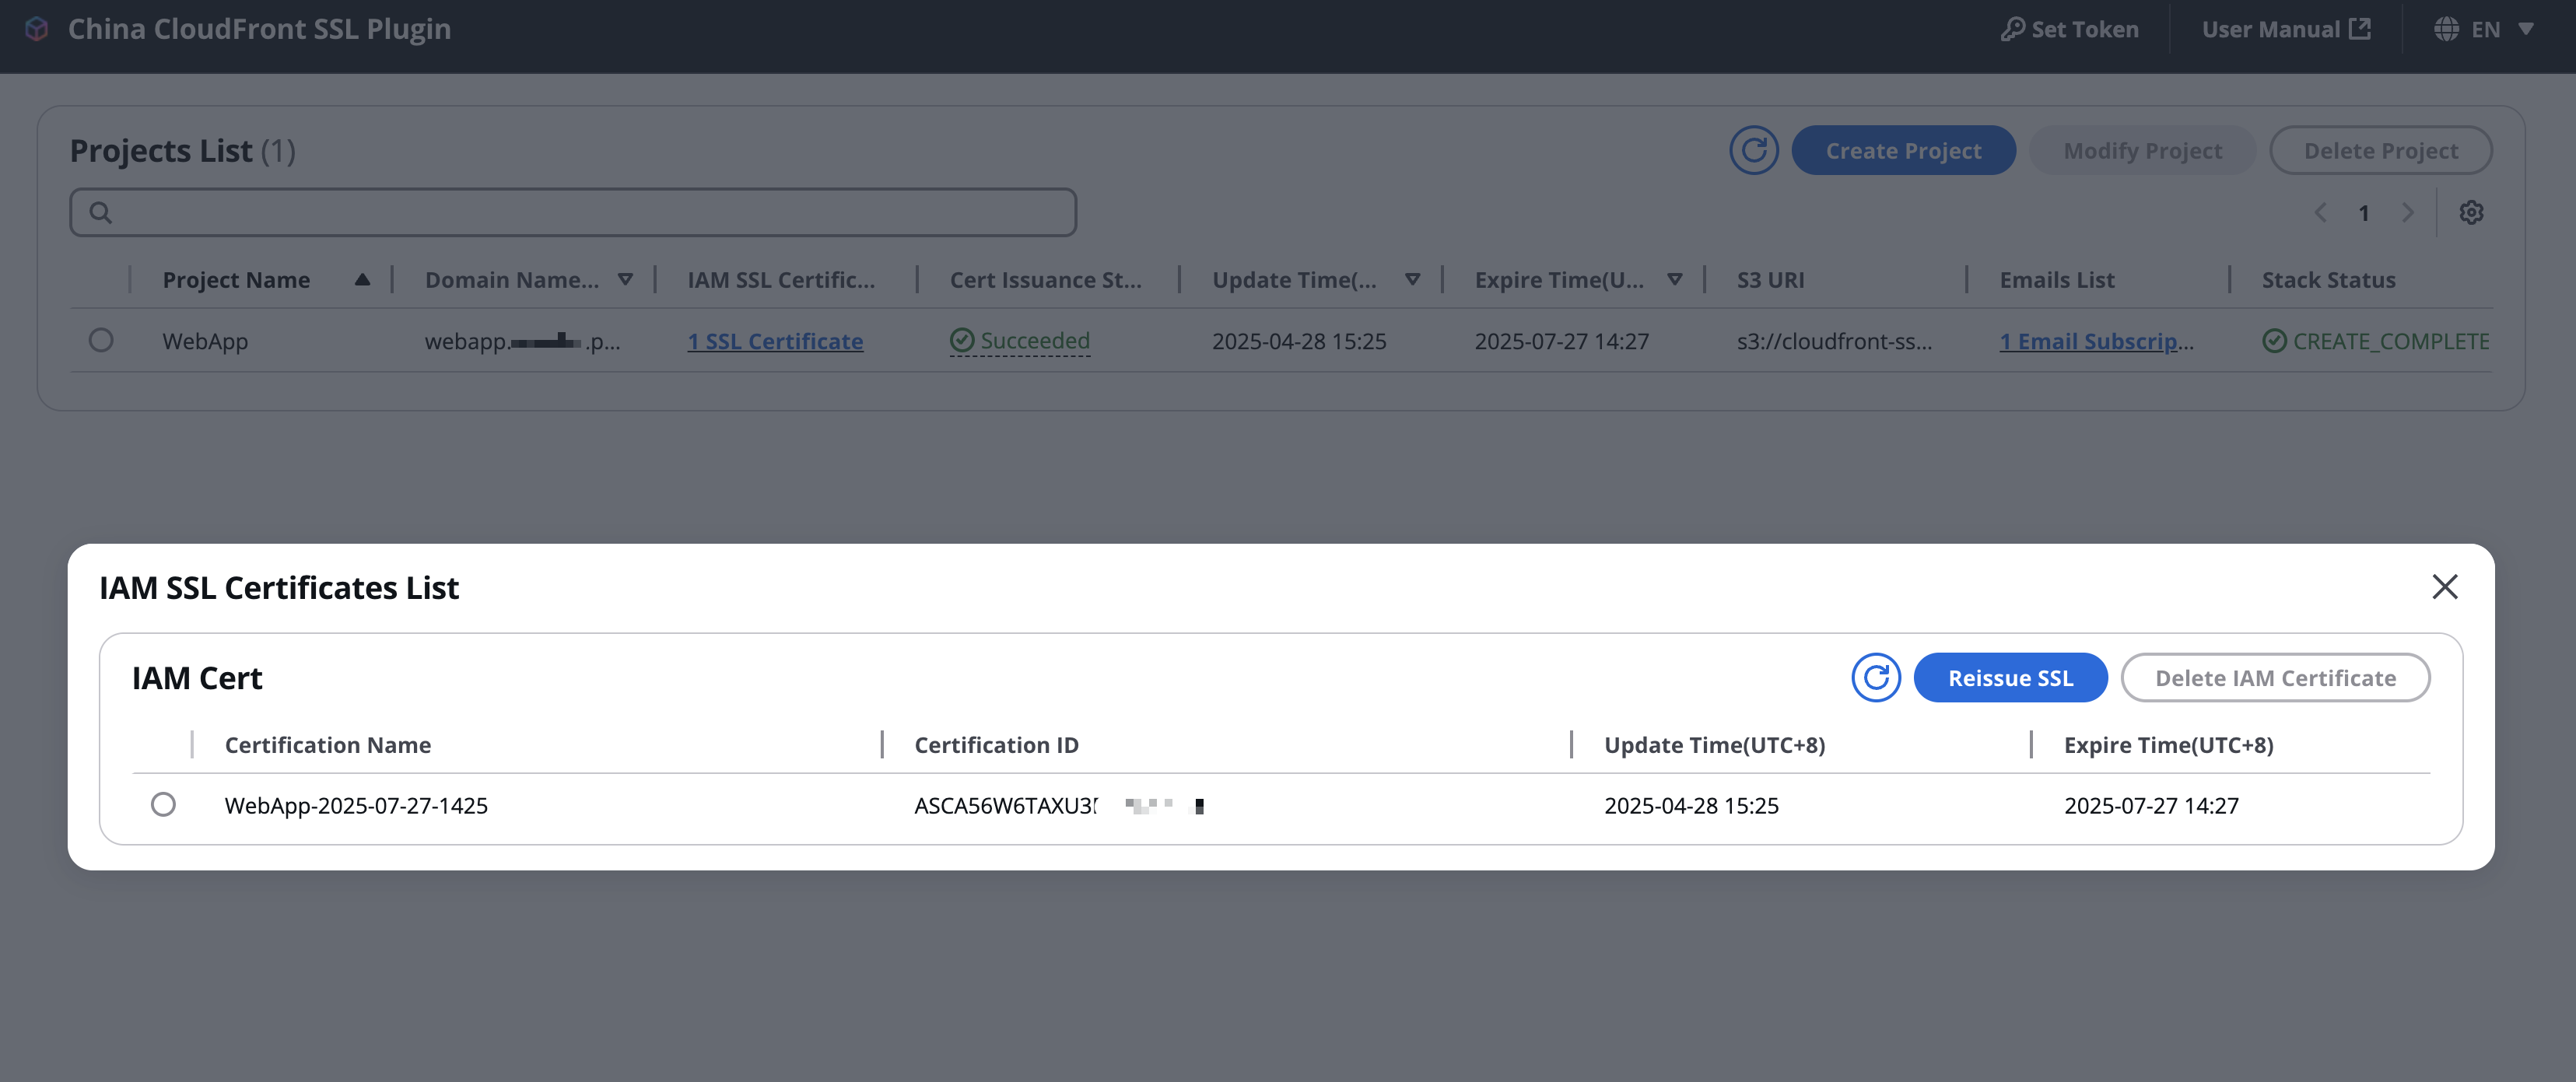Refresh the Projects List
This screenshot has height=1082, width=2576.
[x=1754, y=150]
